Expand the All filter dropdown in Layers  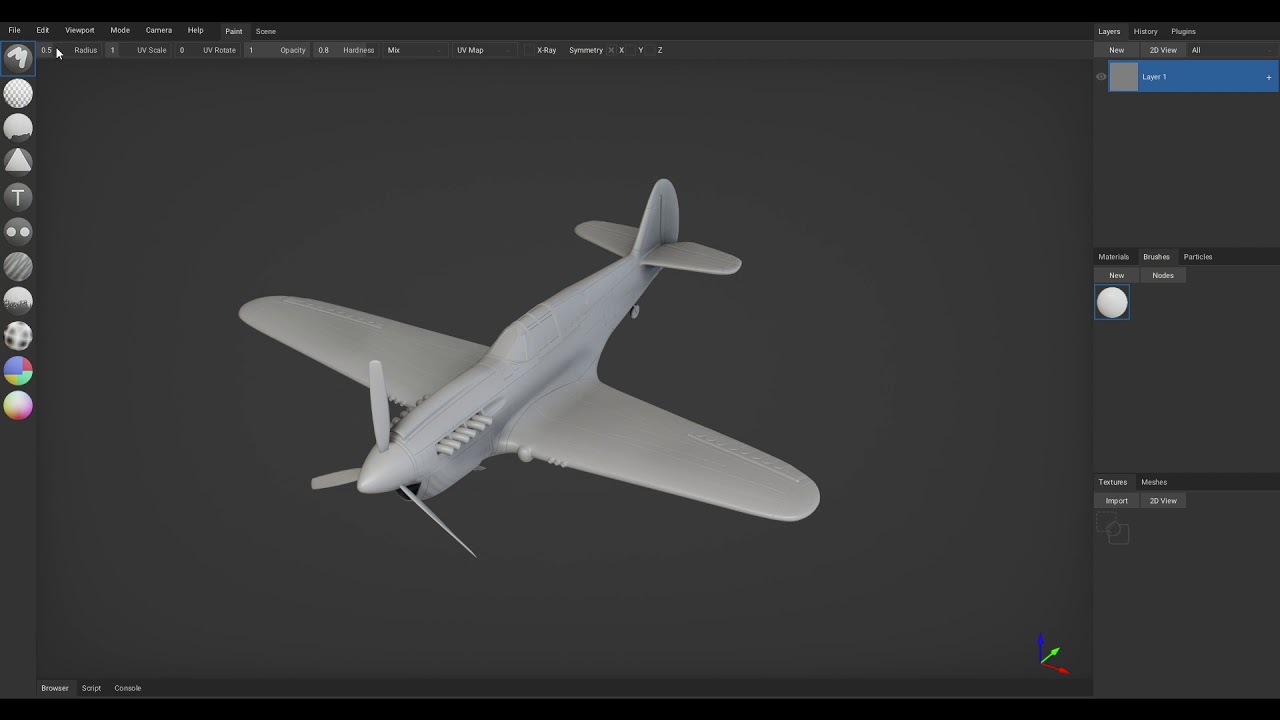point(1231,50)
